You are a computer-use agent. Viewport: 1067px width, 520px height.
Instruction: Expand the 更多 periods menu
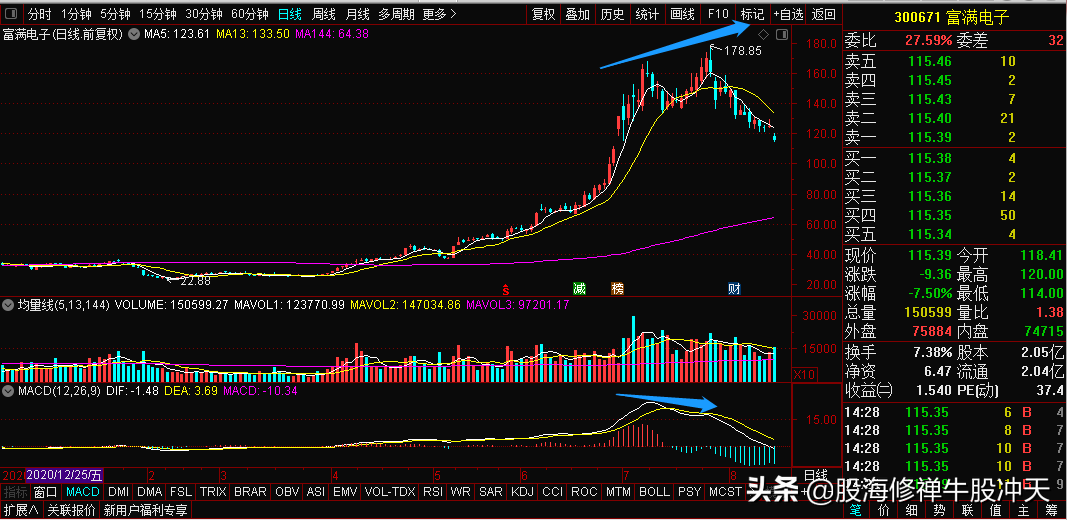coord(440,14)
